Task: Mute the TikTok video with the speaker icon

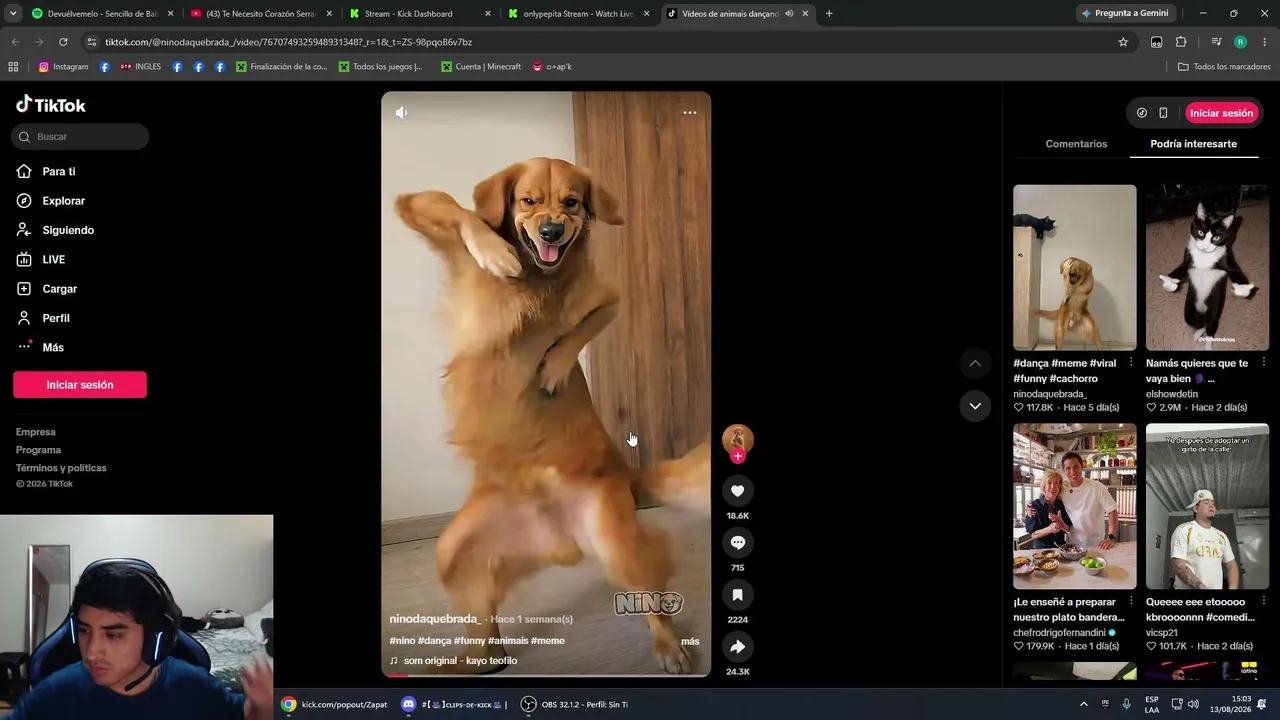Action: pos(401,113)
